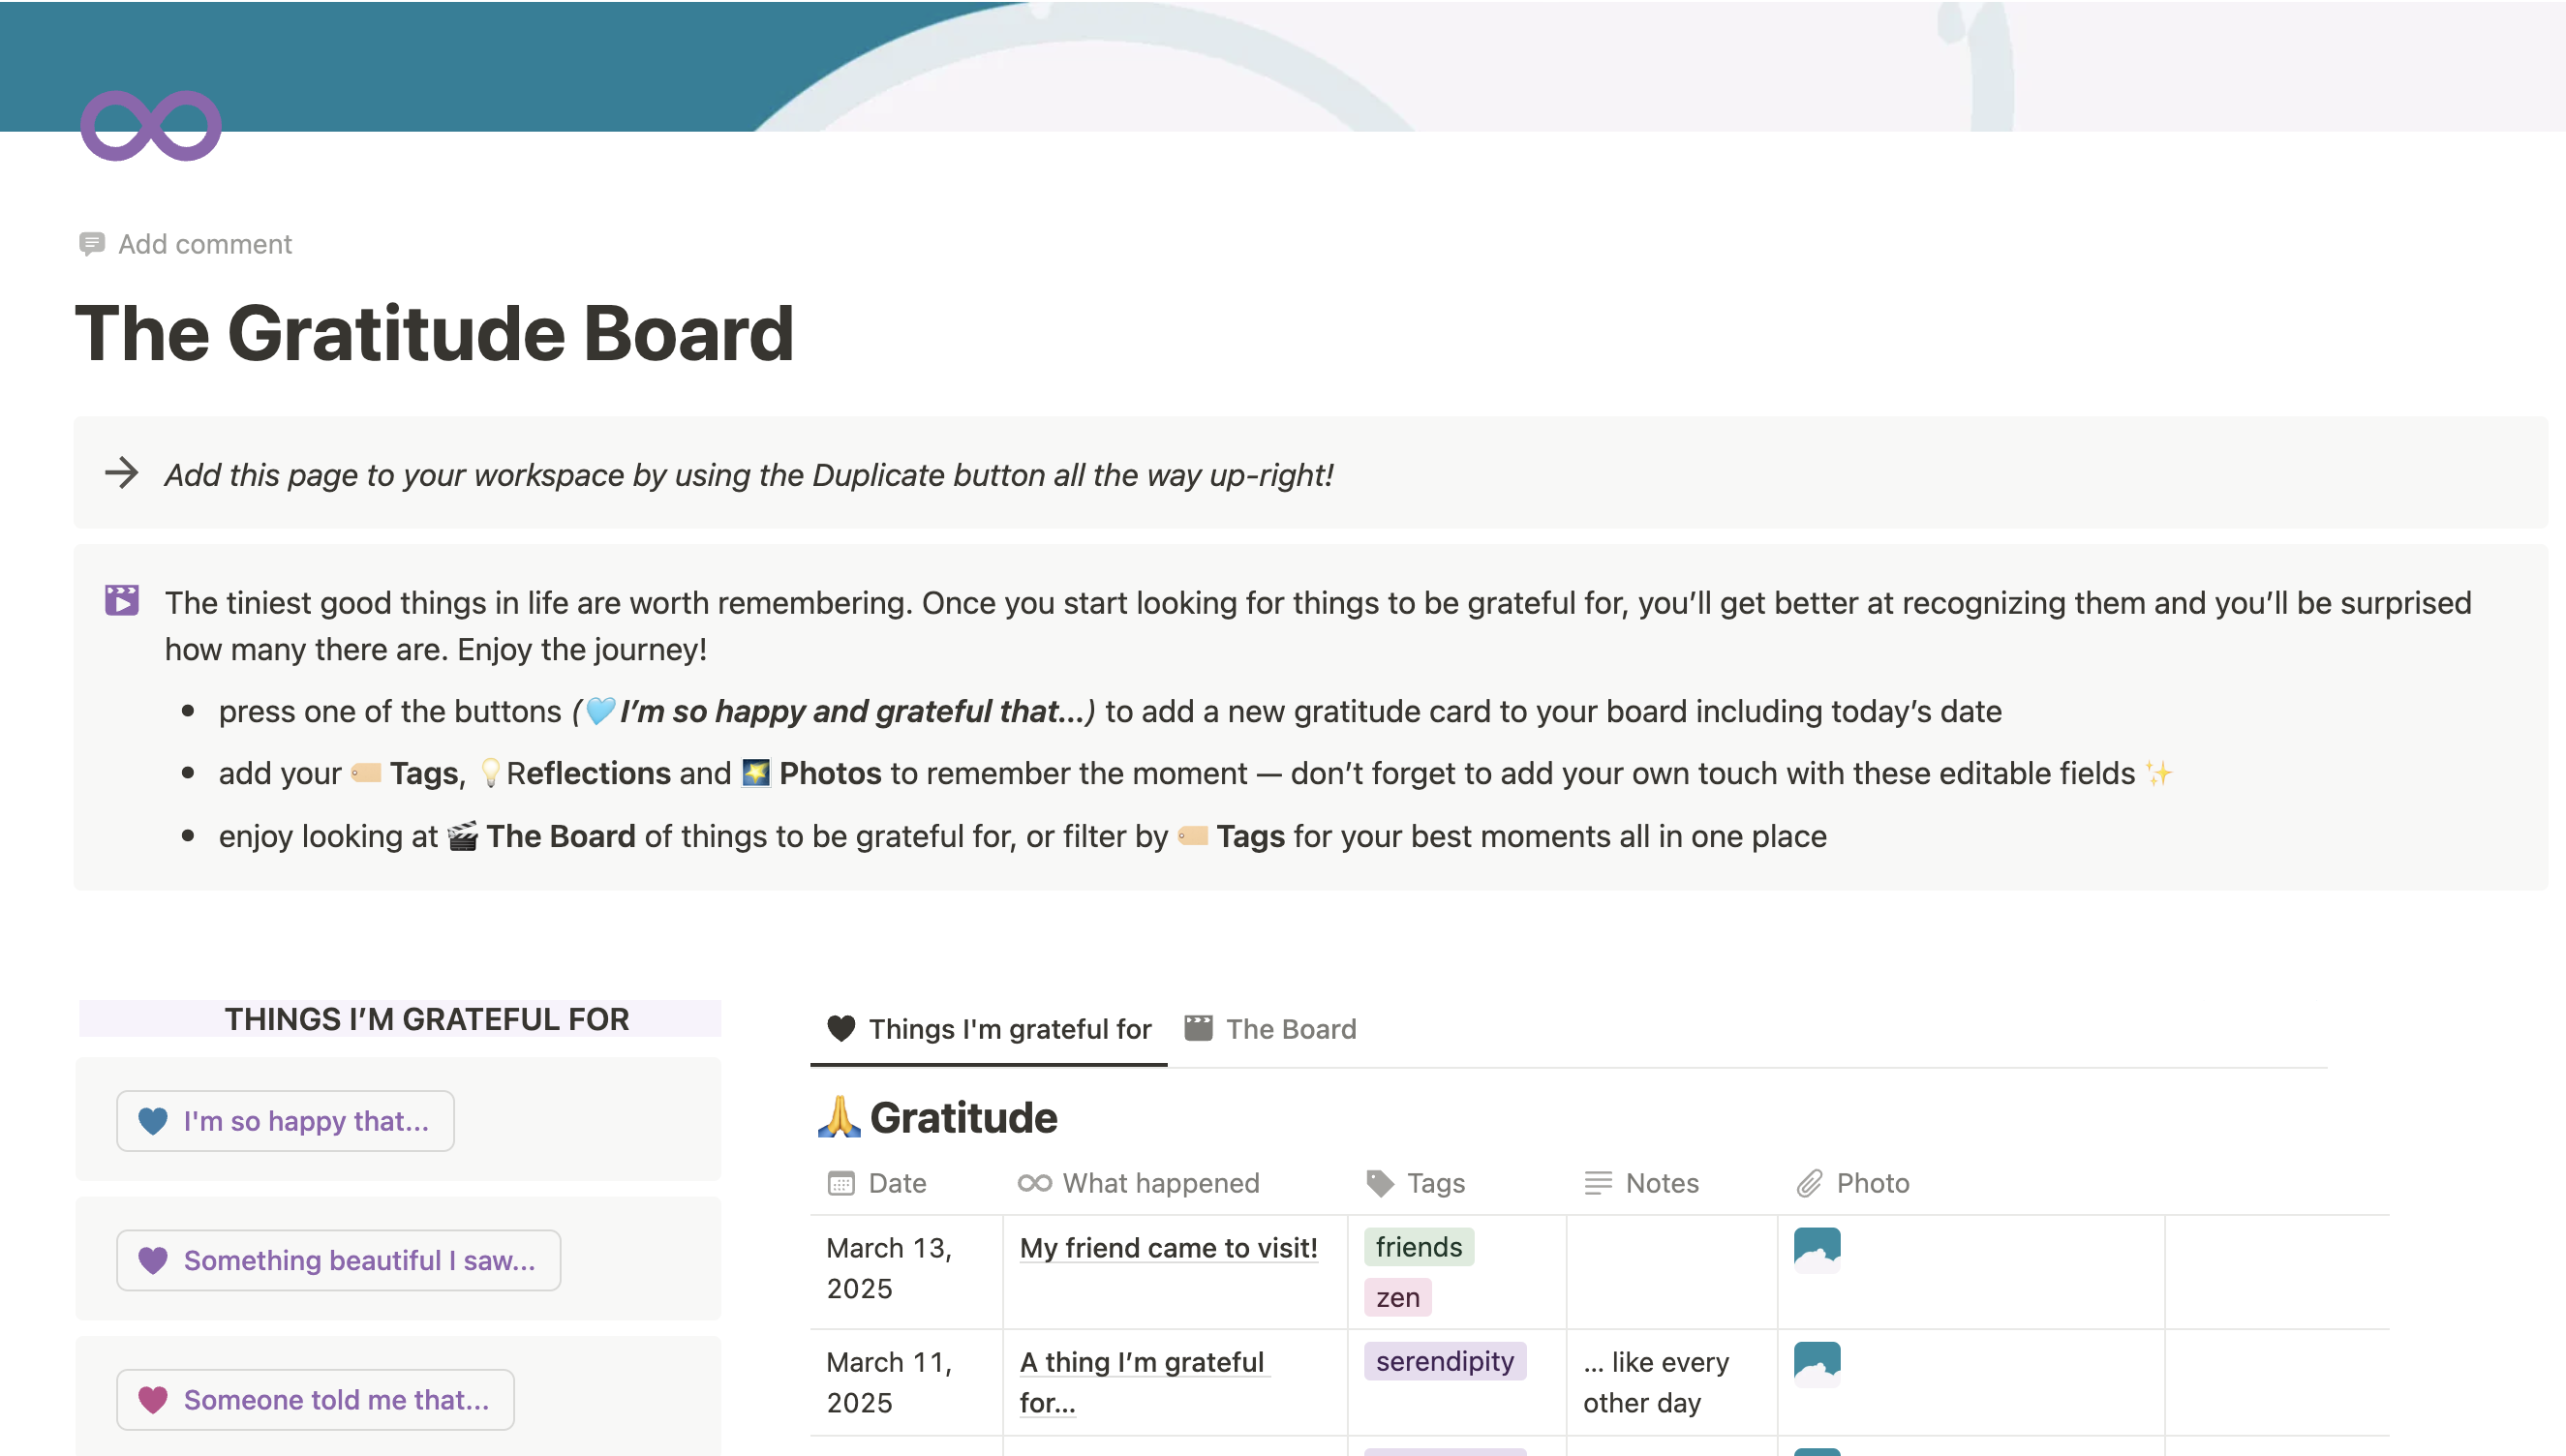Image resolution: width=2566 pixels, height=1456 pixels.
Task: Click the infinity icon beside What happened
Action: tap(1035, 1184)
